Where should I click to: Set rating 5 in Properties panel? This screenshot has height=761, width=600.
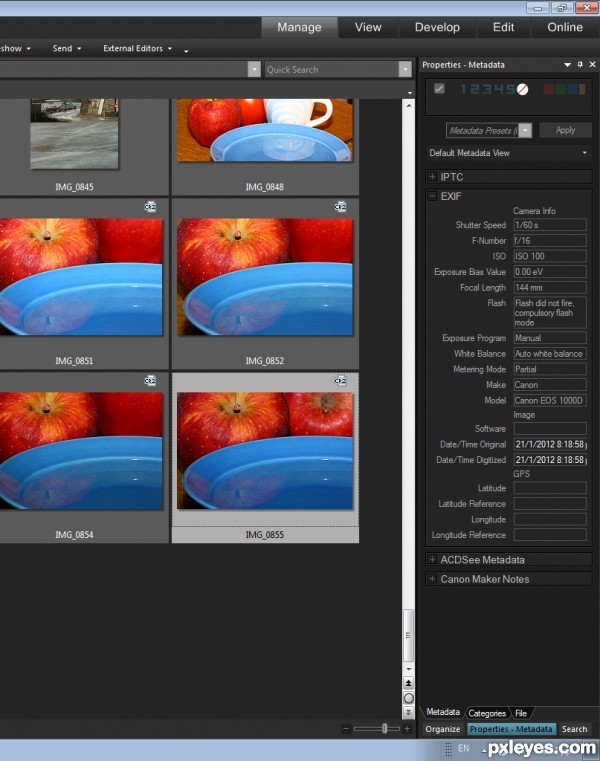pos(509,89)
